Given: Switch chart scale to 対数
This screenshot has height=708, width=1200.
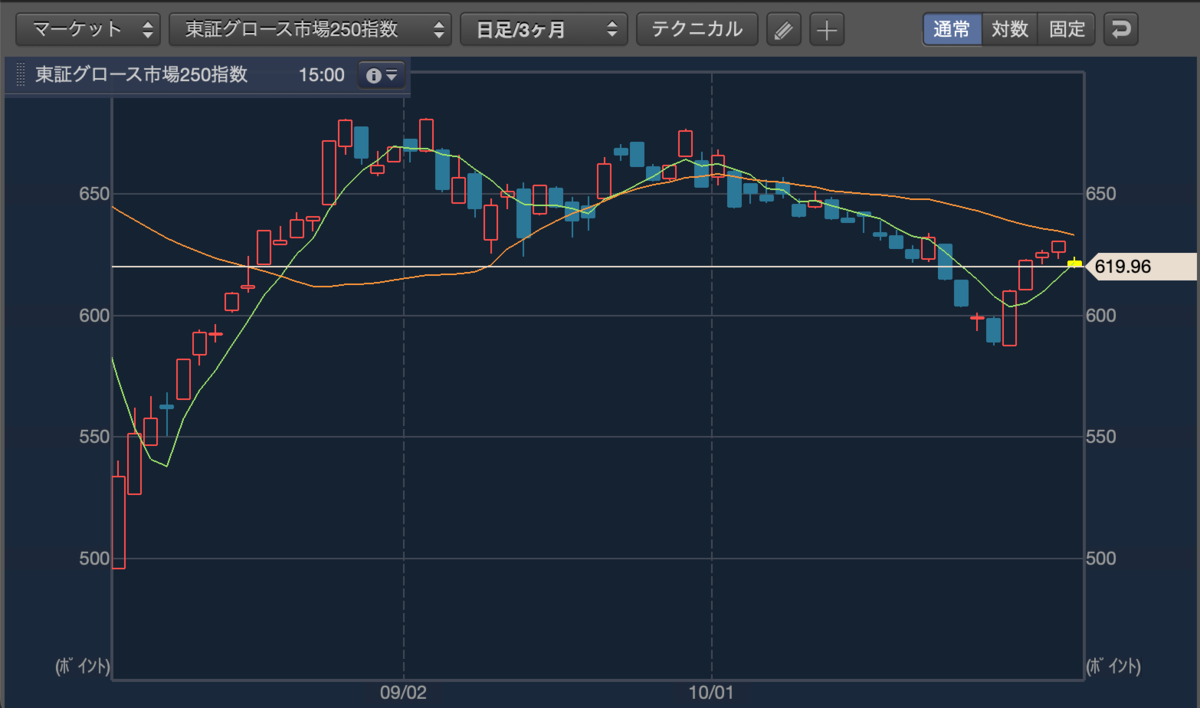Looking at the screenshot, I should pyautogui.click(x=1010, y=29).
